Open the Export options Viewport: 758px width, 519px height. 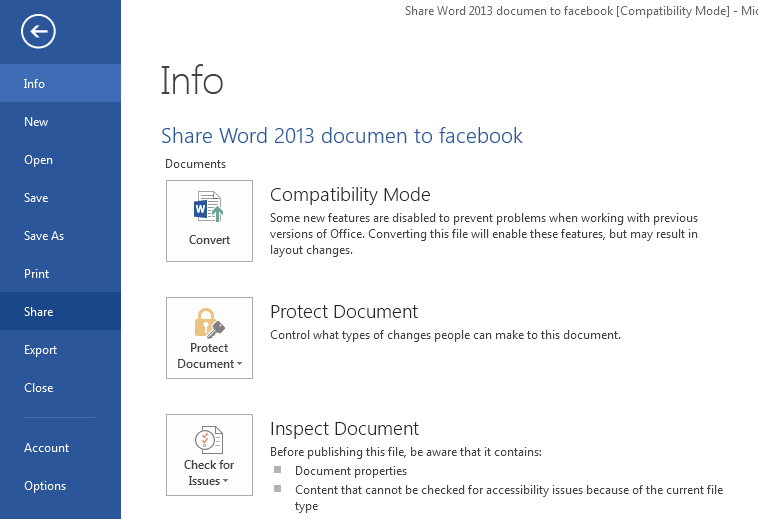pos(41,350)
